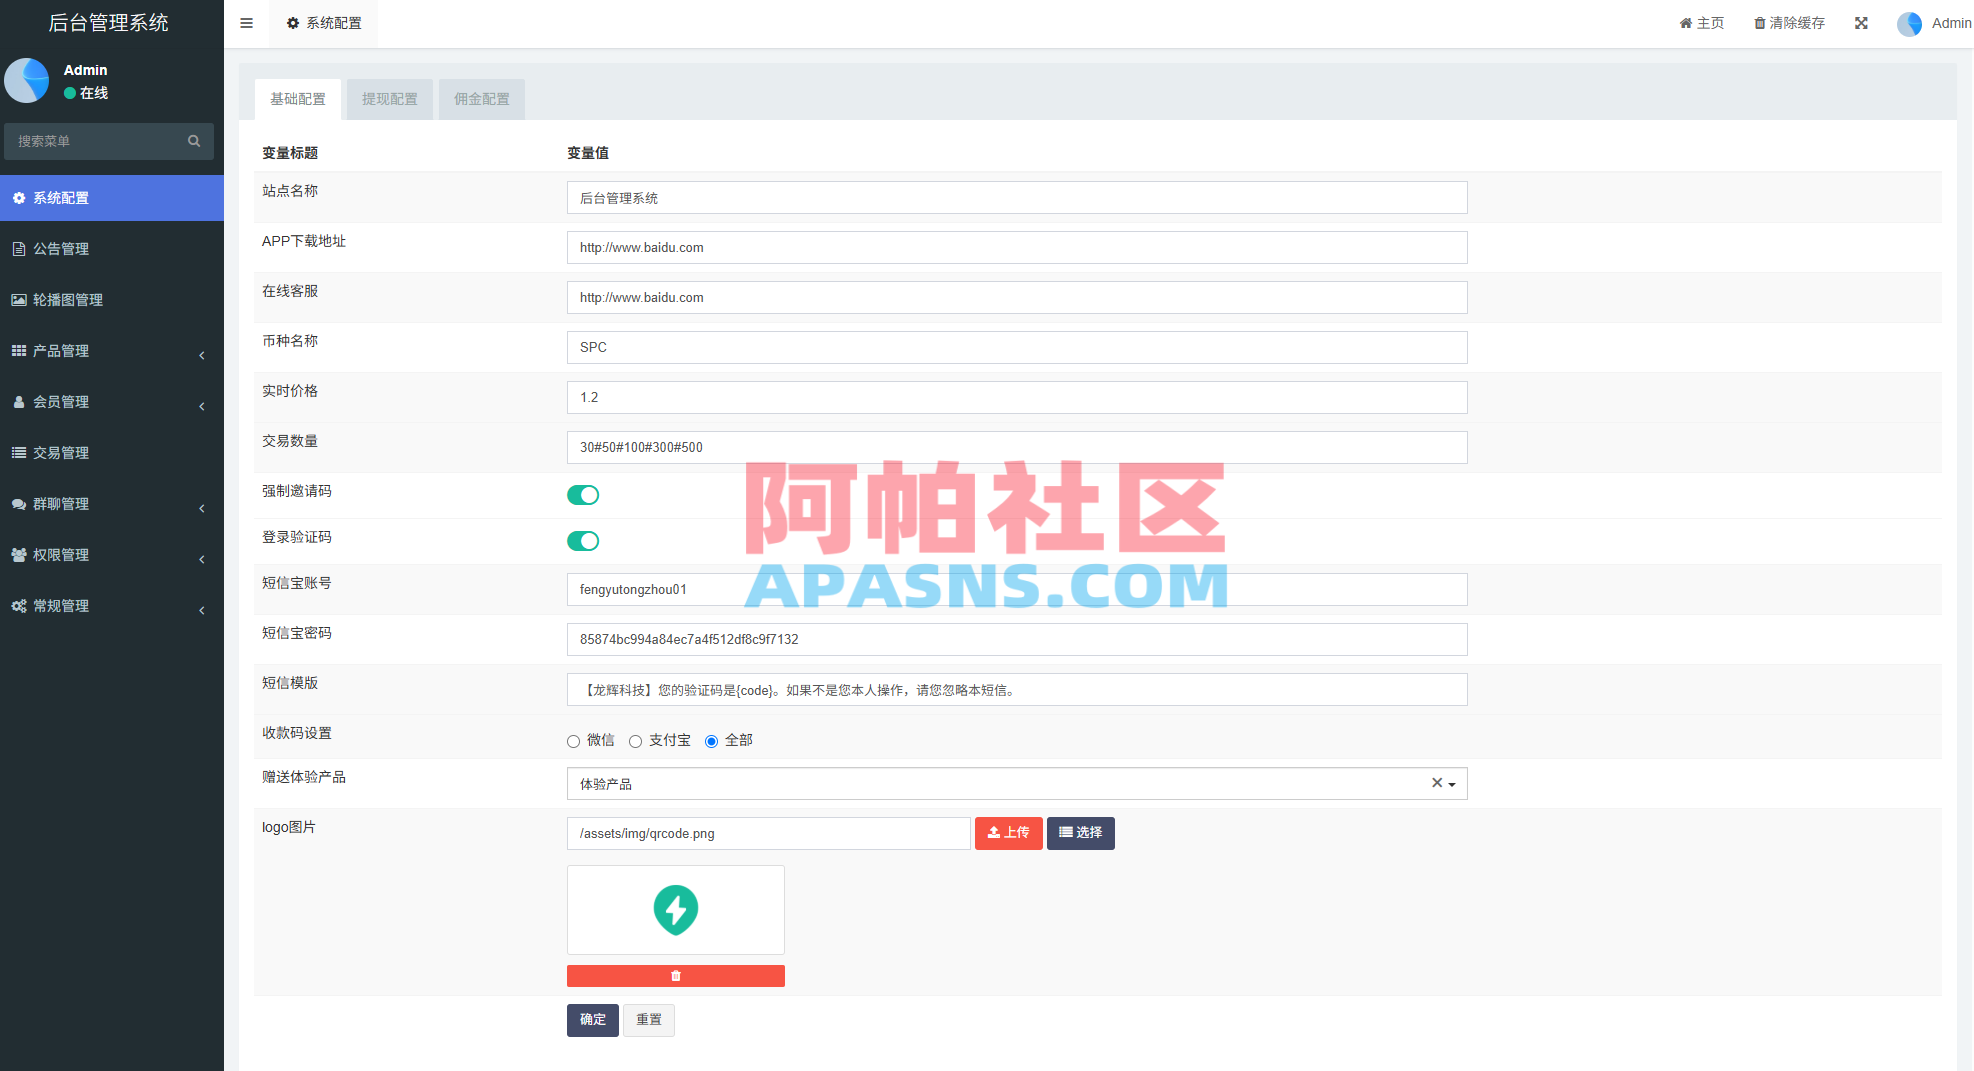Image resolution: width=1974 pixels, height=1071 pixels.
Task: Disable the 强制邀请码 toggle
Action: (x=583, y=494)
